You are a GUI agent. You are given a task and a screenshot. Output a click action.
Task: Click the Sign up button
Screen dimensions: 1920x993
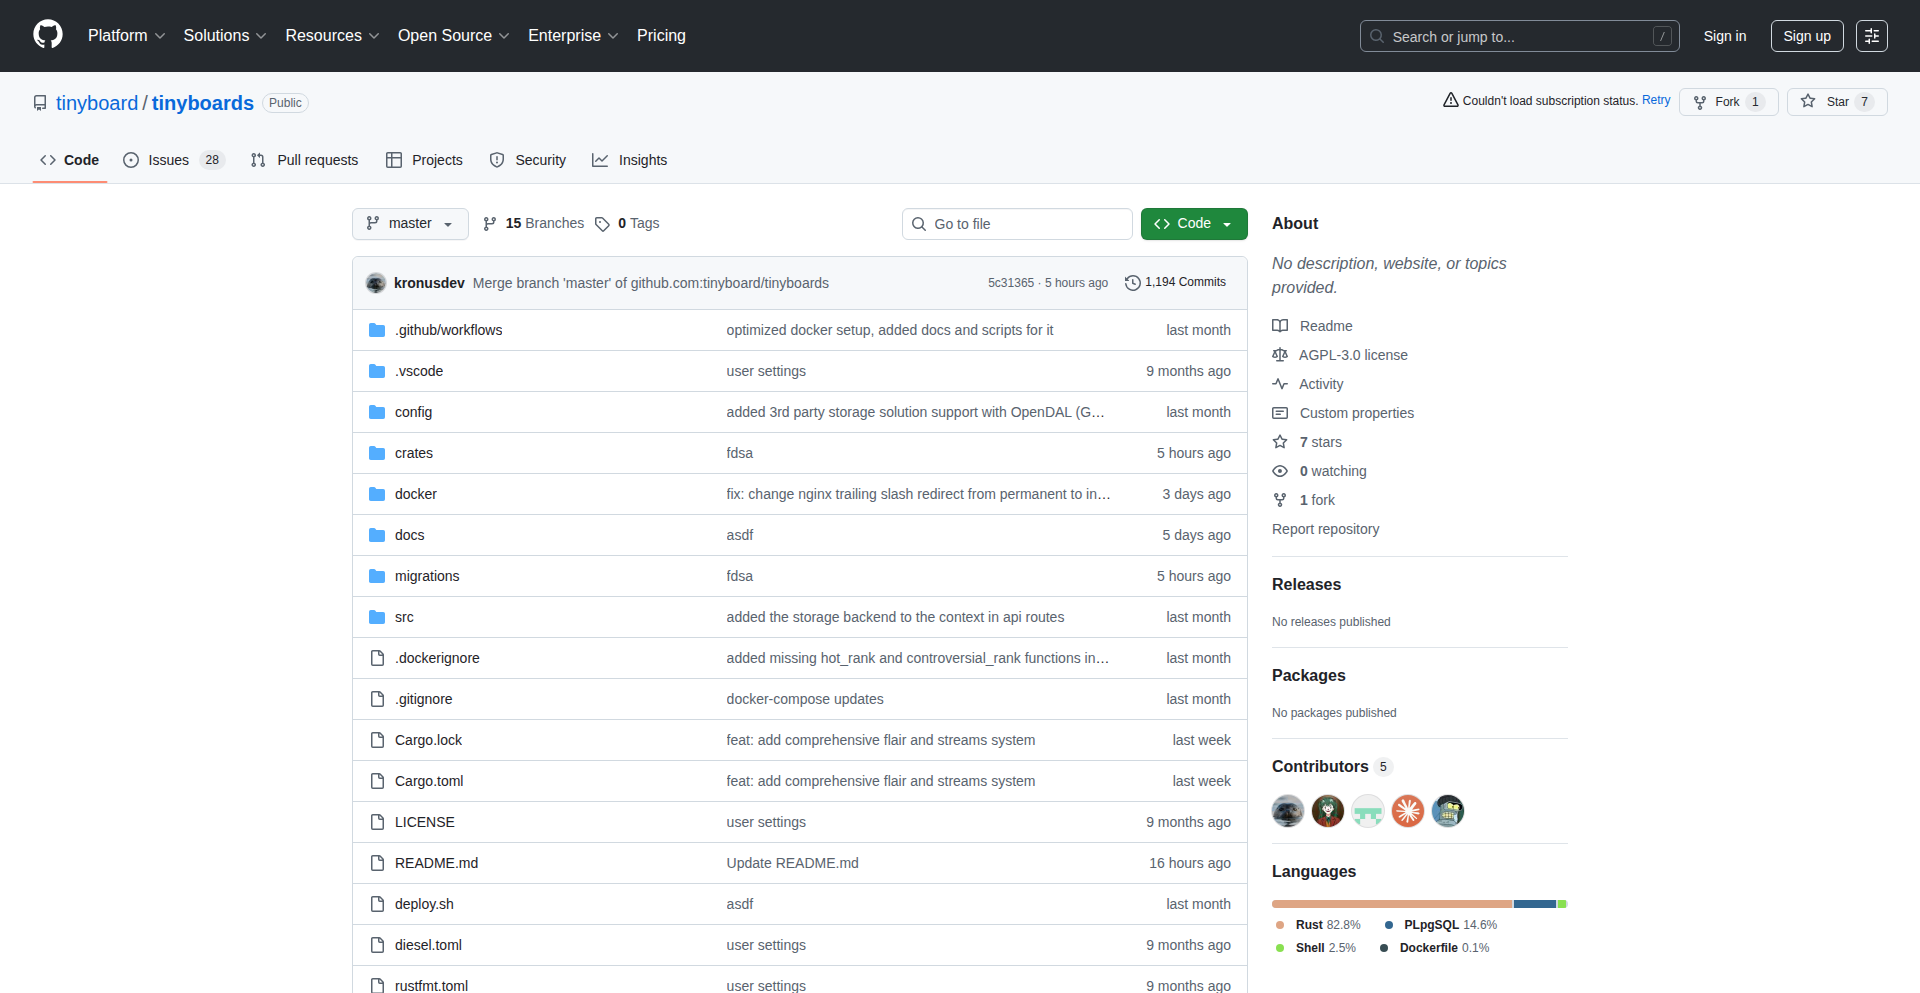[1807, 36]
